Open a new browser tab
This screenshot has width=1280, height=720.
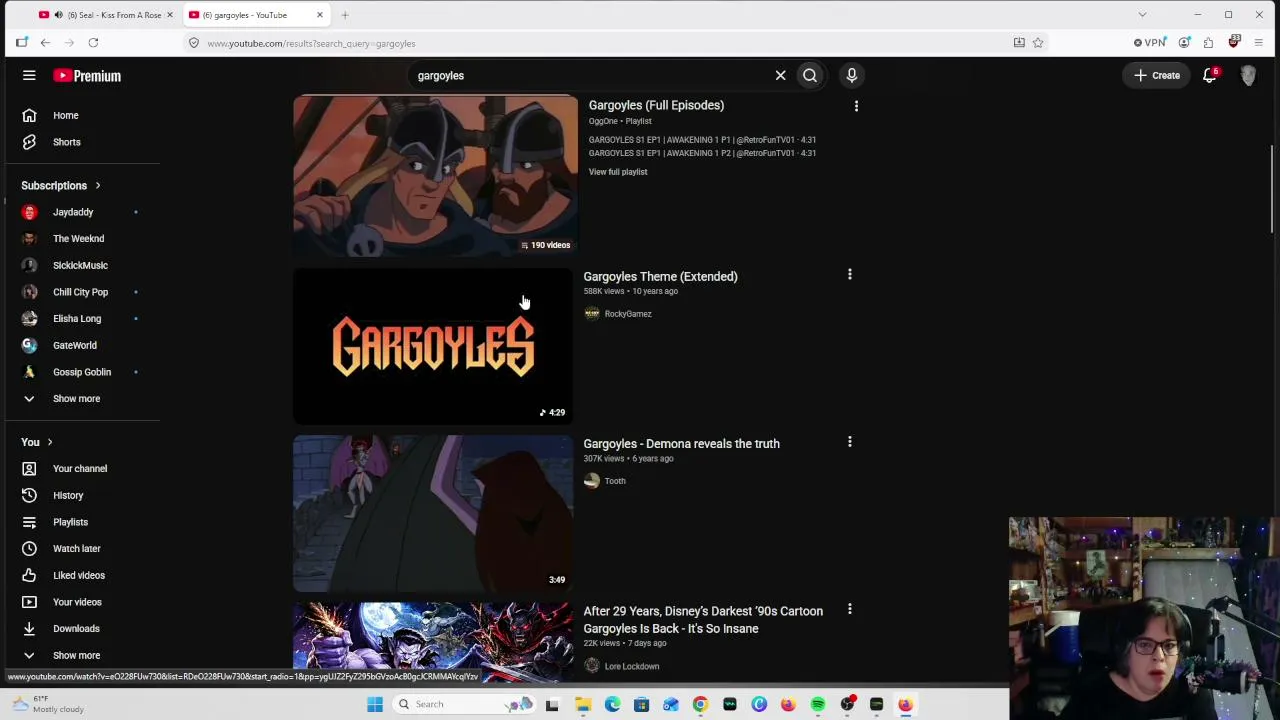click(x=345, y=15)
